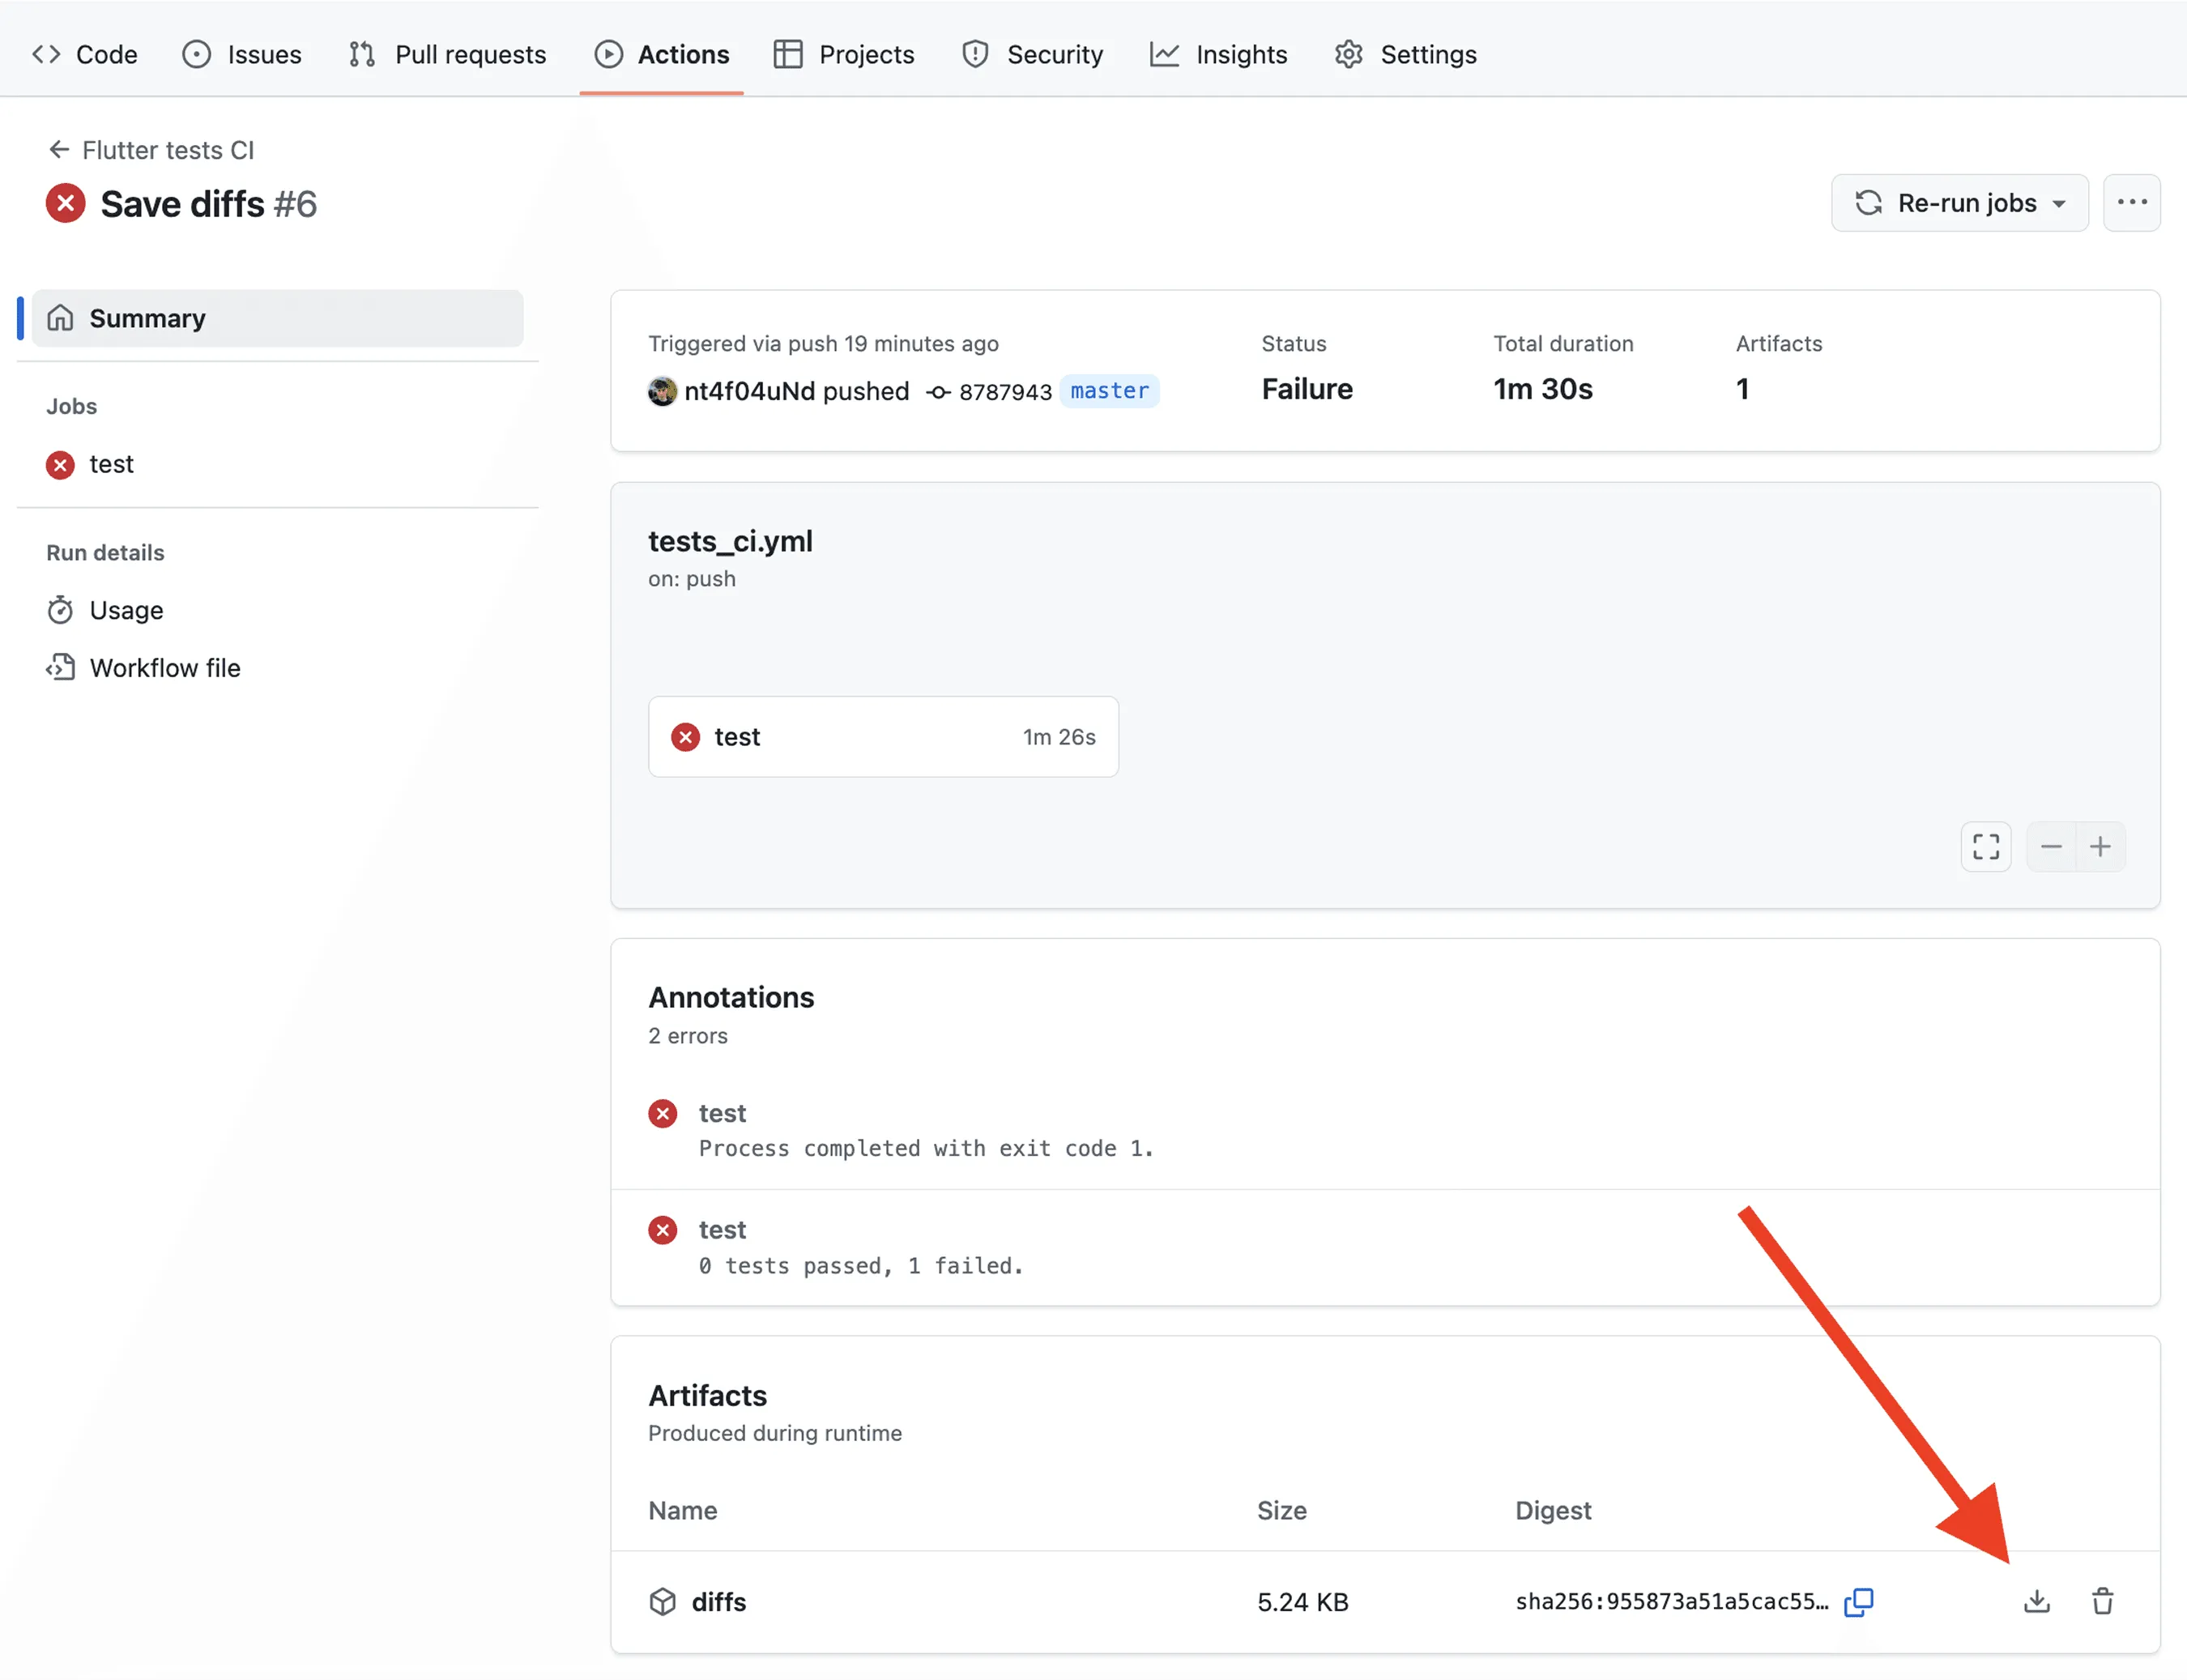Click the Failure status text
Viewport: 2187px width, 1680px height.
[x=1306, y=389]
